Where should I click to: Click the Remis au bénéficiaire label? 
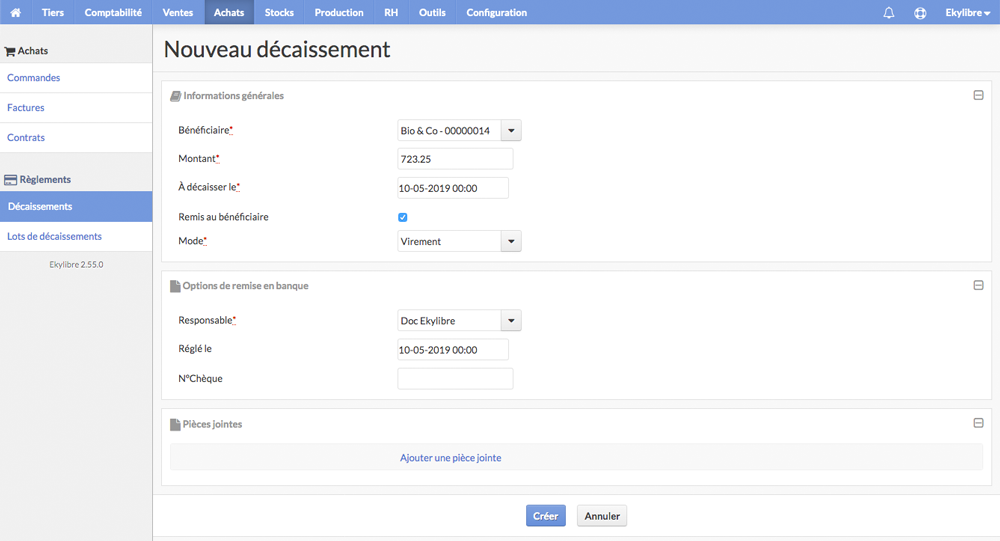[x=223, y=217]
